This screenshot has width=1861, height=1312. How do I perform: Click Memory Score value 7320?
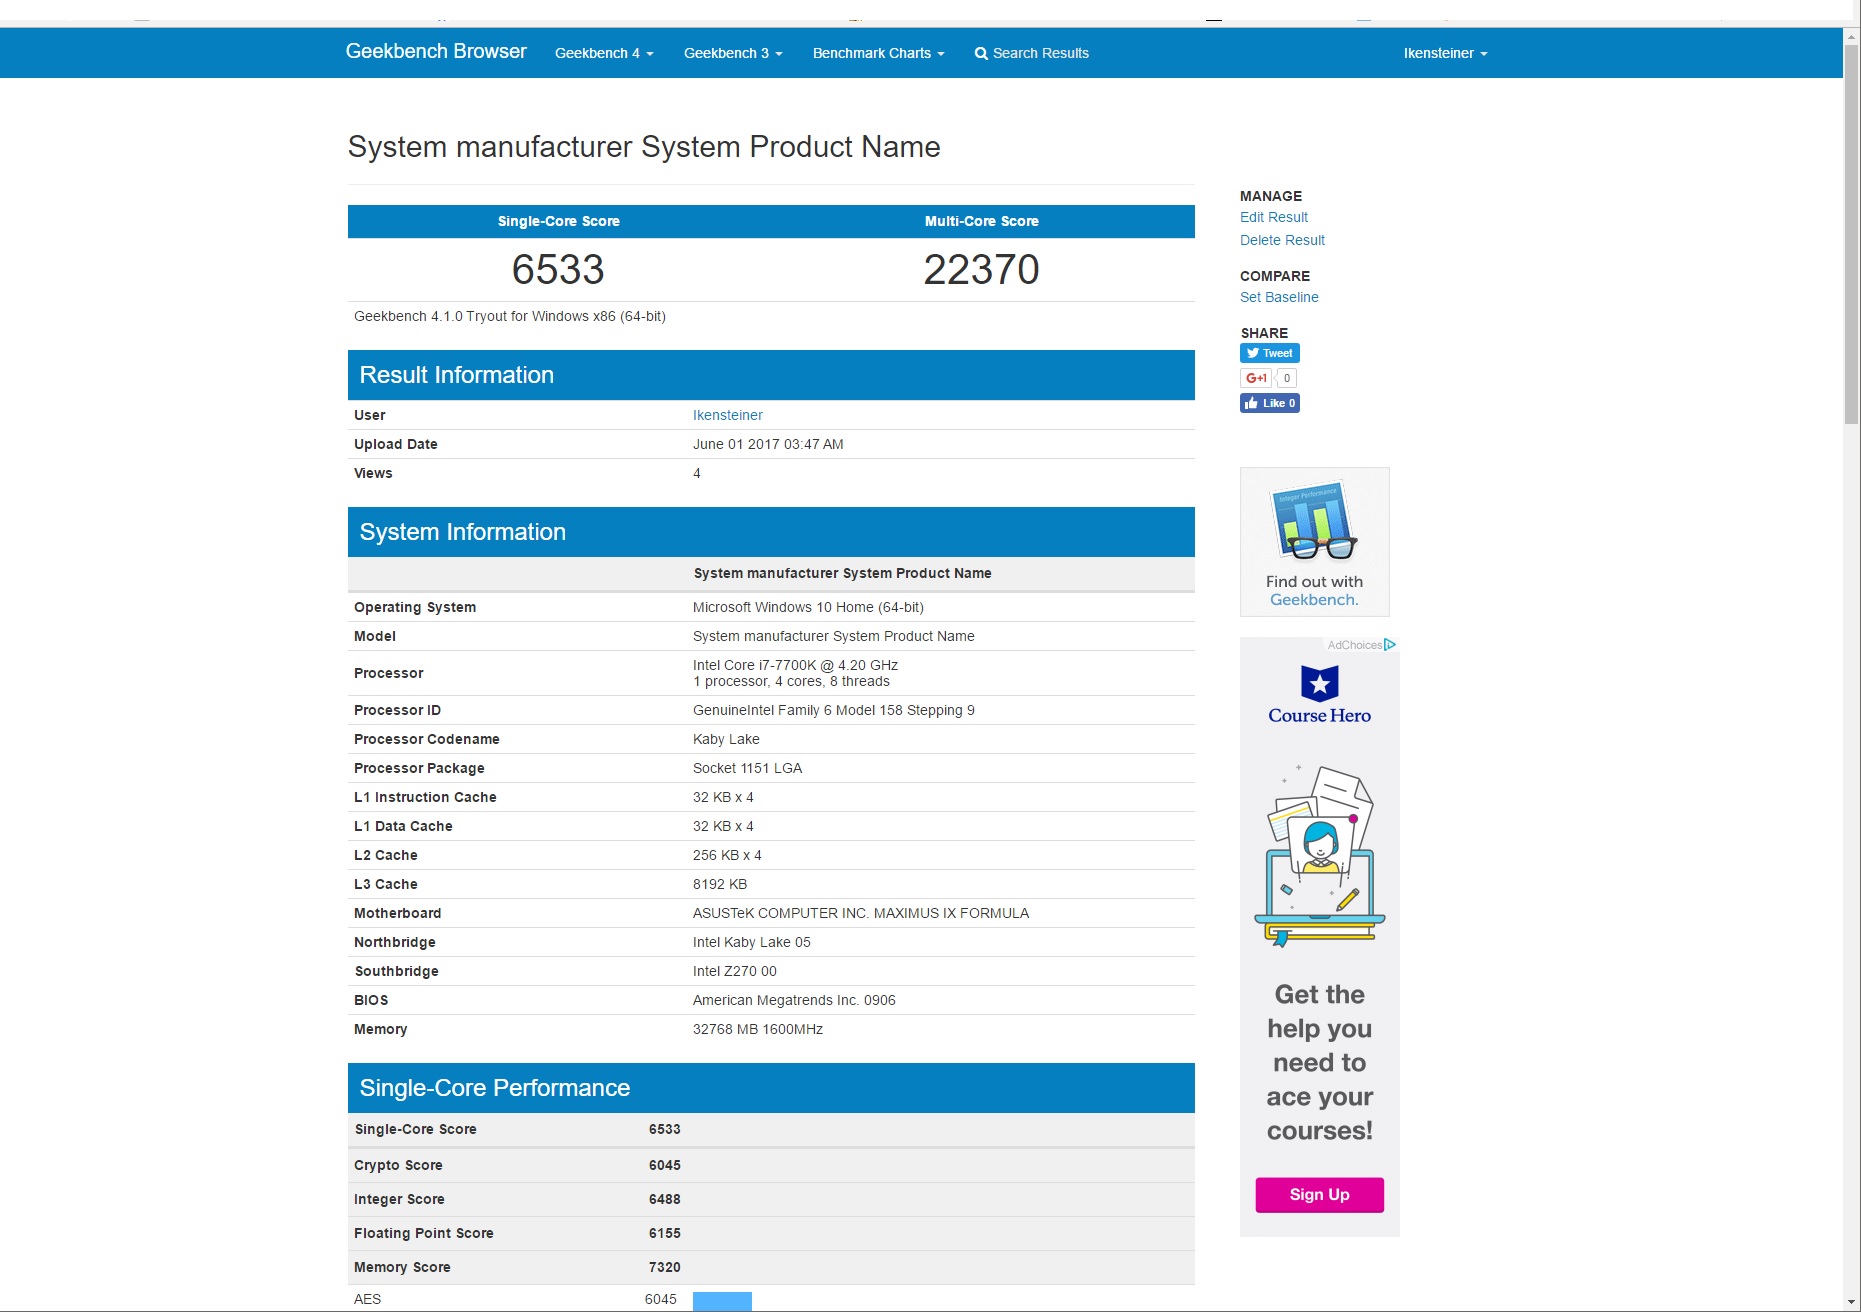tap(664, 1267)
